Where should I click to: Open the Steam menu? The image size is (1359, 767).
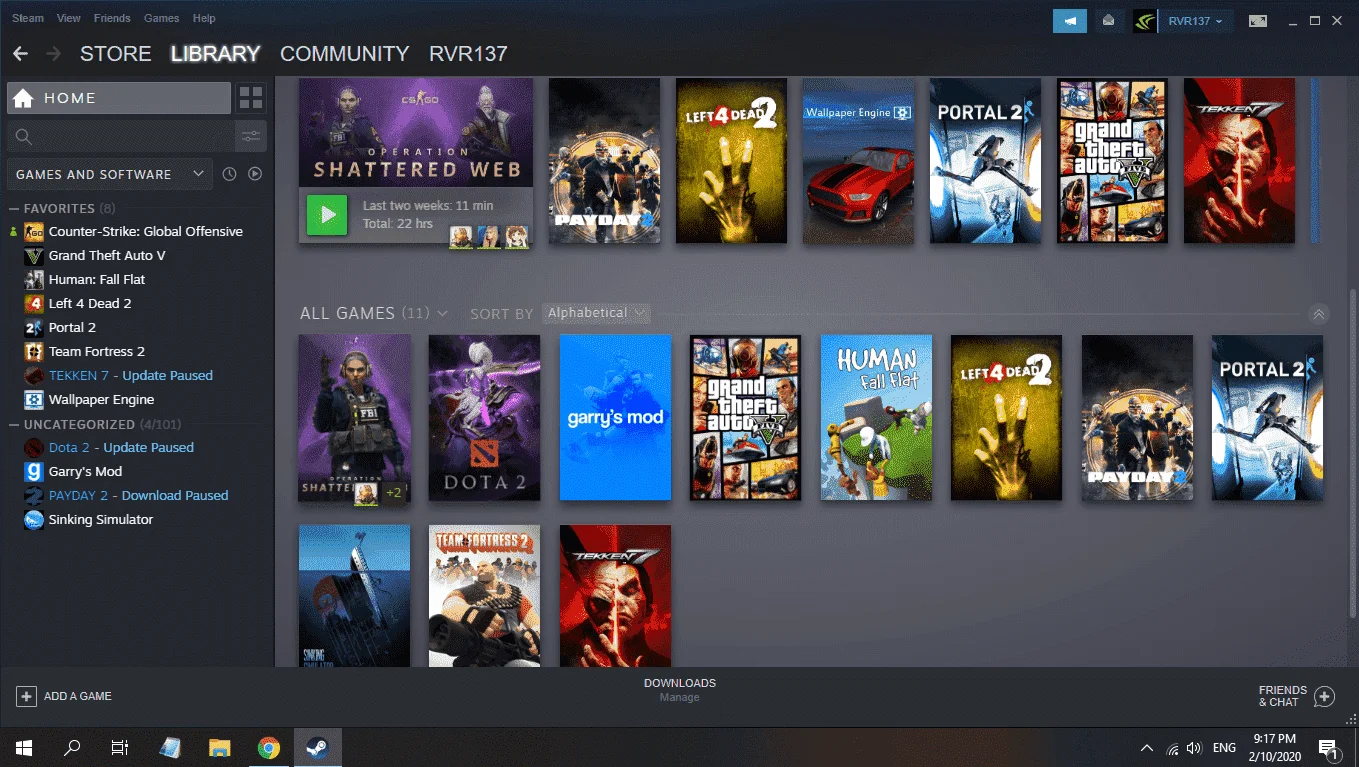[28, 18]
